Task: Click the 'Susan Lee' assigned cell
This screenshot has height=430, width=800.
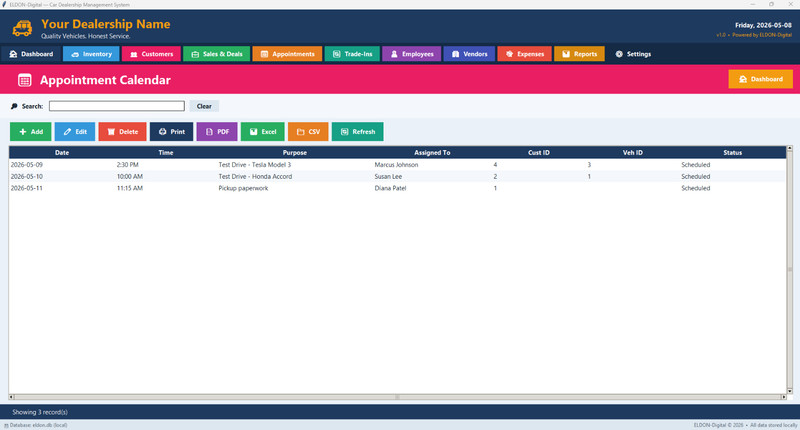Action: tap(388, 176)
